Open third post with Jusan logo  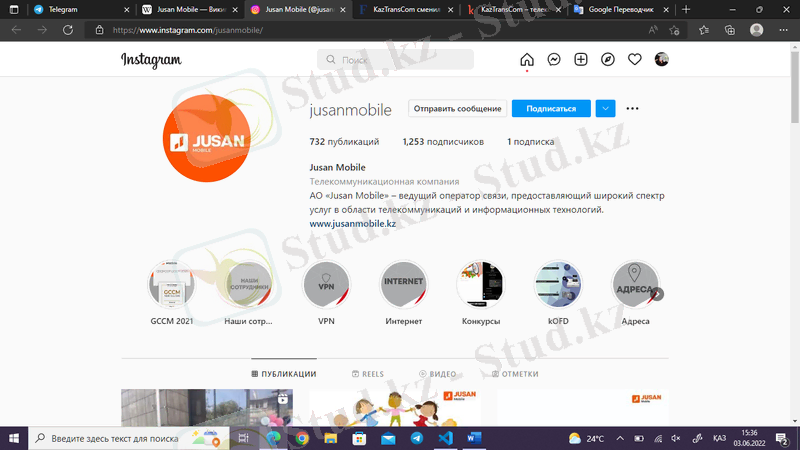tap(583, 408)
